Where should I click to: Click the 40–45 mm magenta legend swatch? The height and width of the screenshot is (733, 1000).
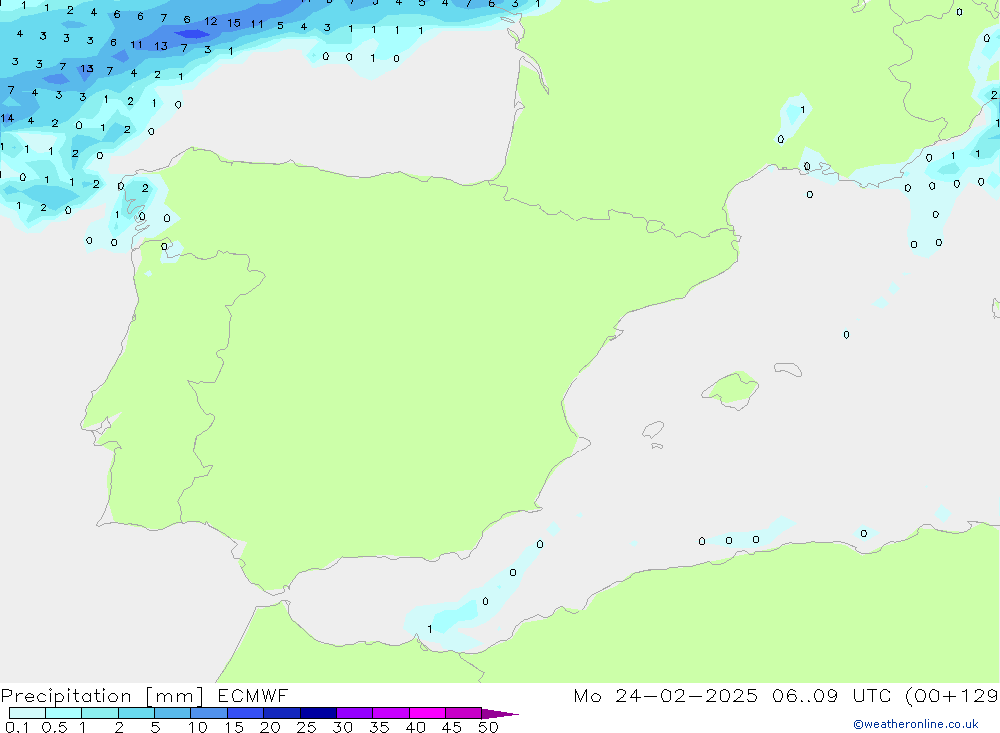pyautogui.click(x=427, y=713)
